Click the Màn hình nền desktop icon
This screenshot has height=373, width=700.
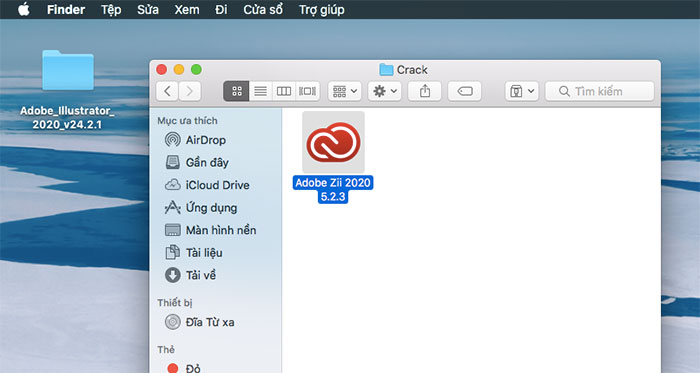tap(172, 230)
